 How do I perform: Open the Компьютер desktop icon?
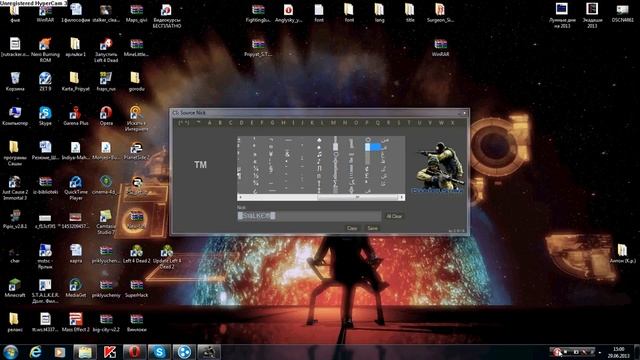pyautogui.click(x=15, y=116)
